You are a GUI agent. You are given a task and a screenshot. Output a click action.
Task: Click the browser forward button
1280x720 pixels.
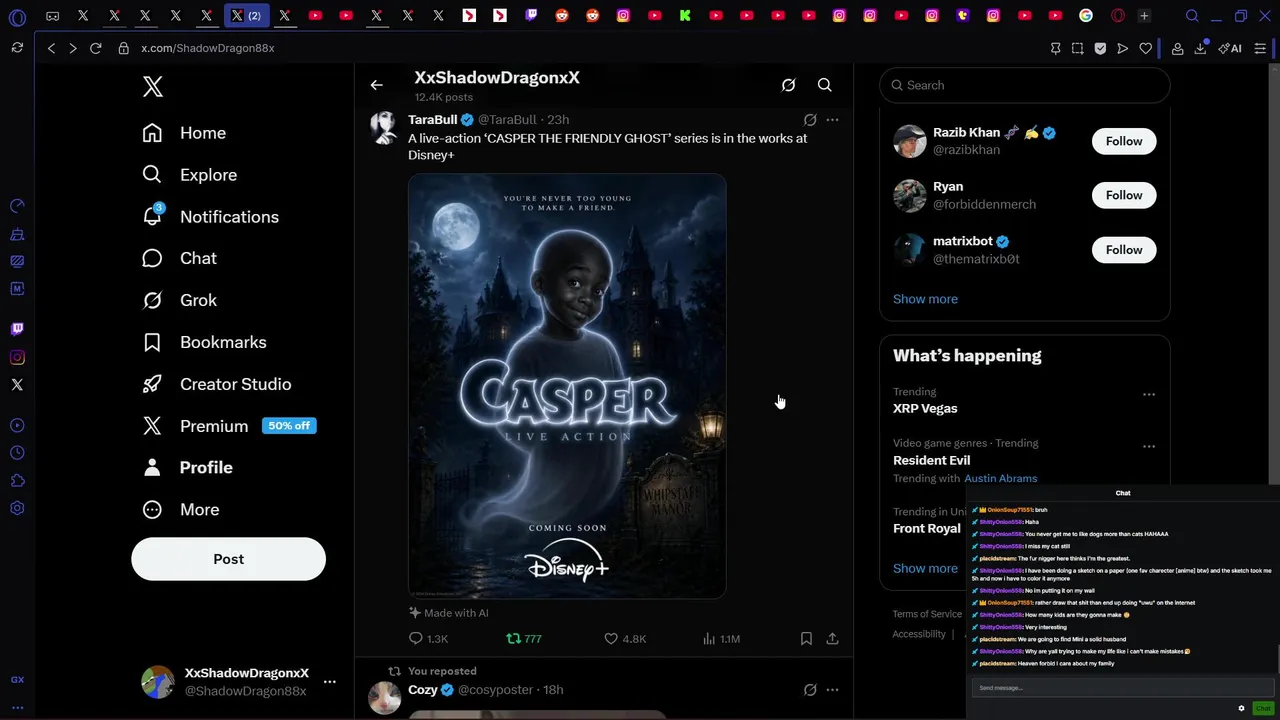(x=73, y=48)
